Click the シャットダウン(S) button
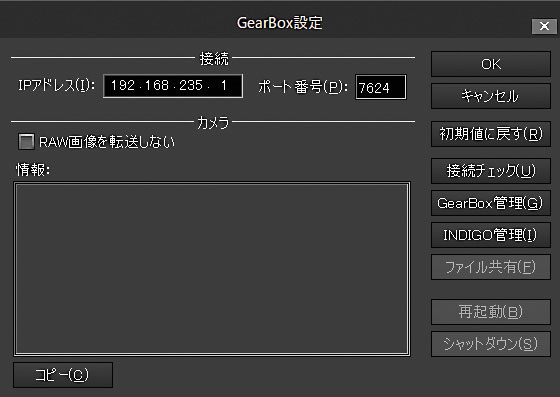The image size is (560, 397). pyautogui.click(x=491, y=344)
